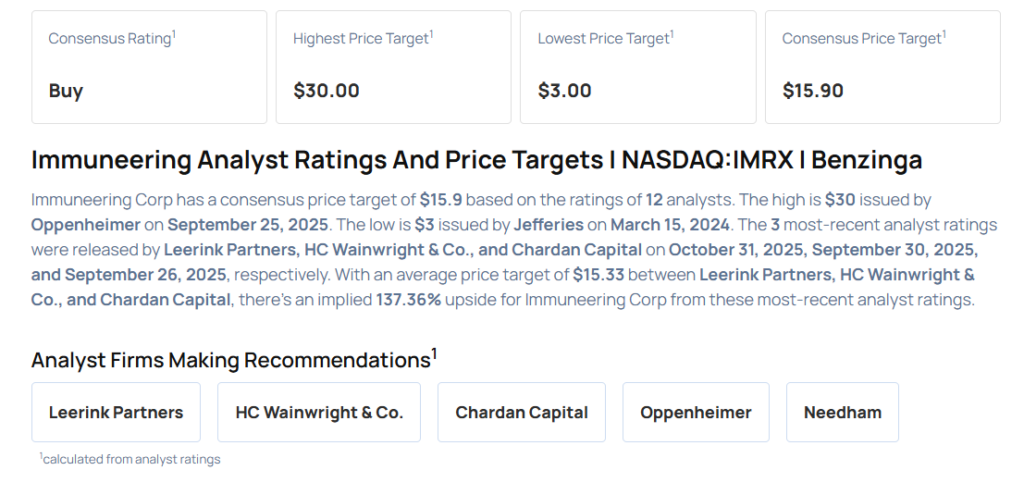Viewport: 1024px width, 495px height.
Task: Click the Leerink Partners firm button
Action: [116, 412]
